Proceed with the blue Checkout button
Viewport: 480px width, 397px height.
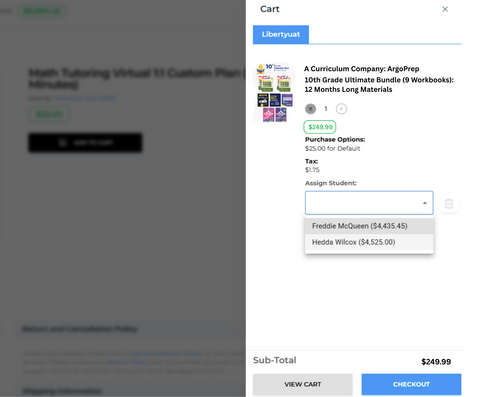coord(411,384)
